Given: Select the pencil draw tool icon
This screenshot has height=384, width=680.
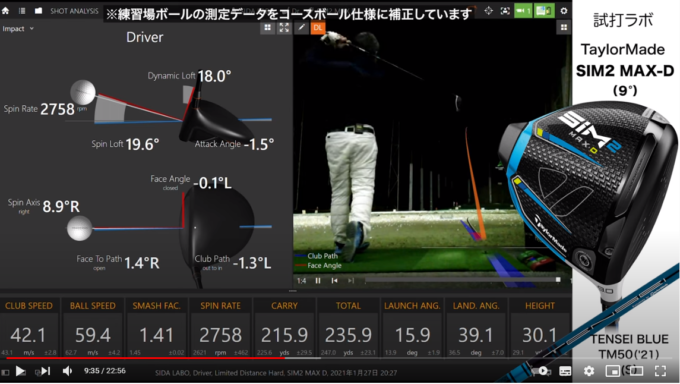Looking at the screenshot, I should 301,28.
